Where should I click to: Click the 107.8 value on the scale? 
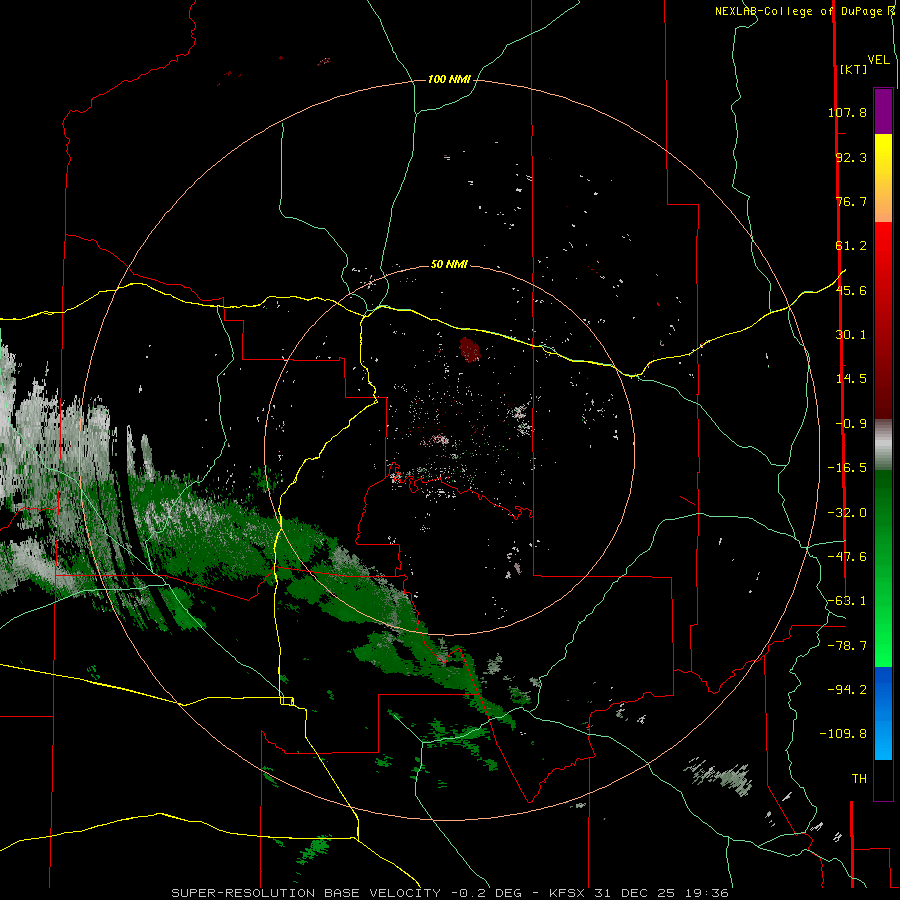coord(847,112)
